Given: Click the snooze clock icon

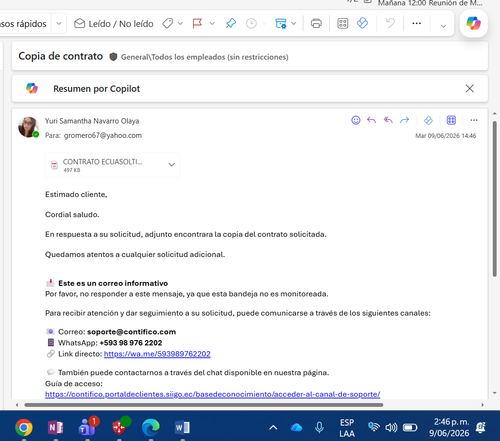Looking at the screenshot, I should 251,24.
